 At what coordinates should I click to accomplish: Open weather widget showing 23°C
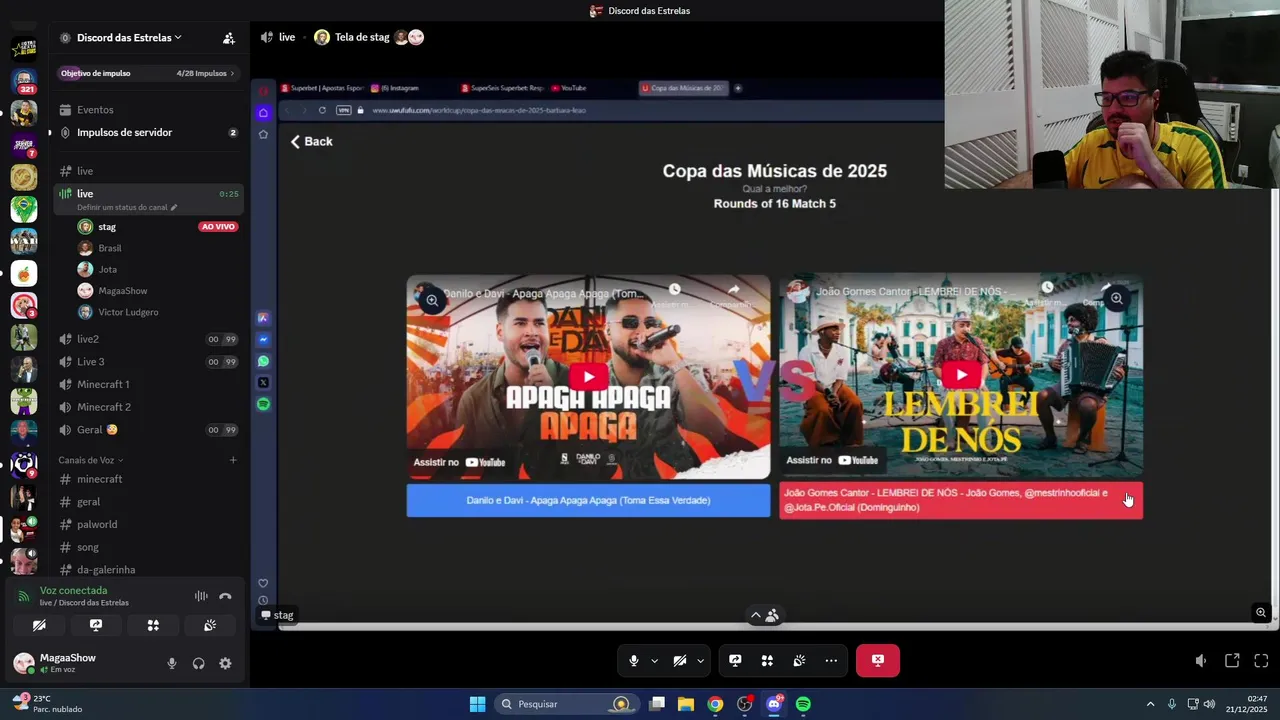tap(47, 704)
